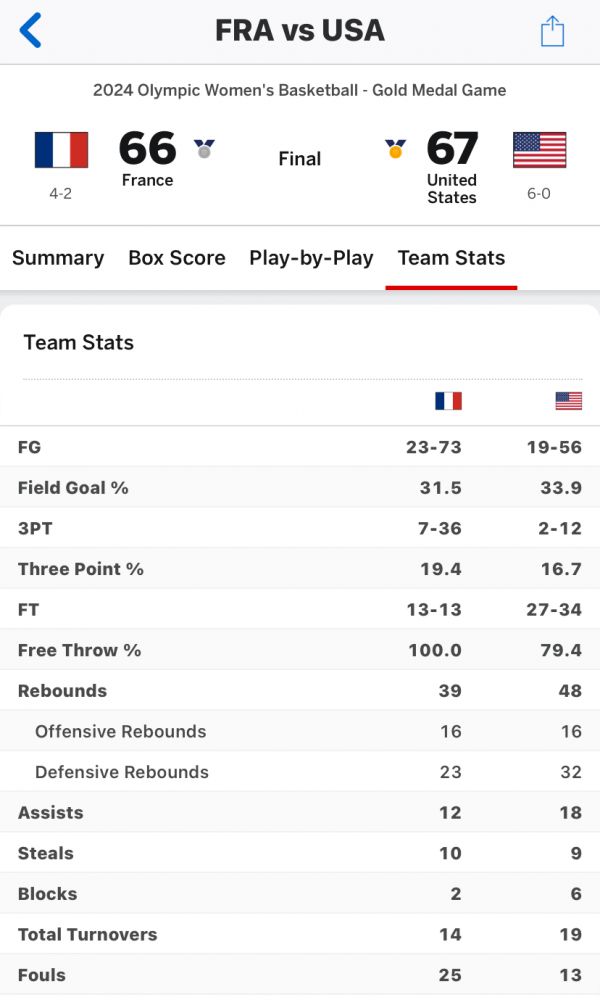Tap the large United States flag icon

tap(539, 150)
